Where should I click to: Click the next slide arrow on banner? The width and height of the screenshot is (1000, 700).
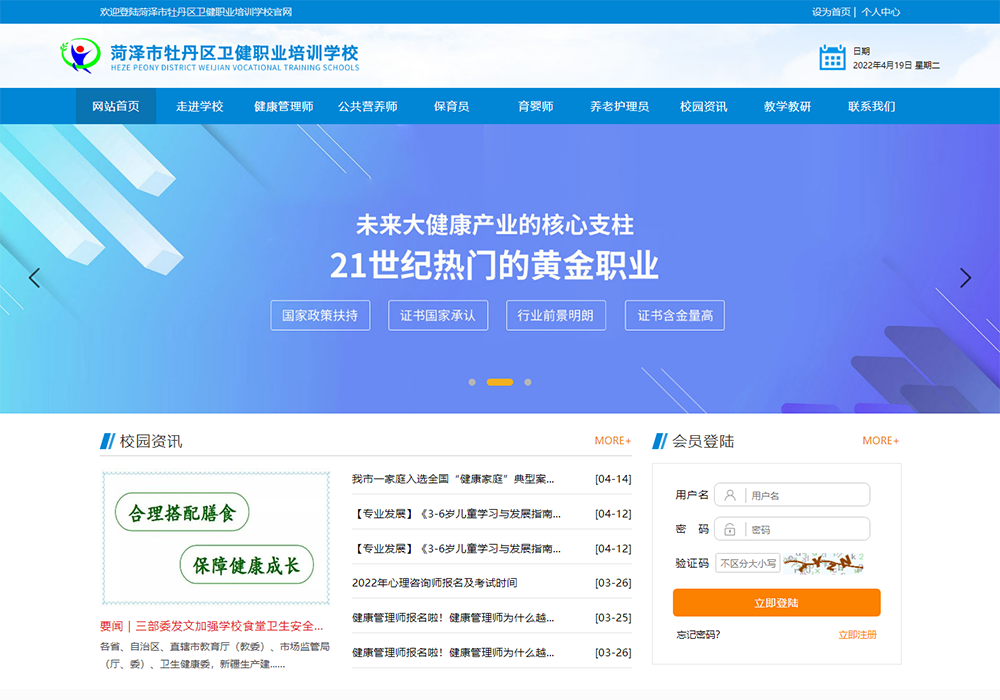pyautogui.click(x=965, y=278)
